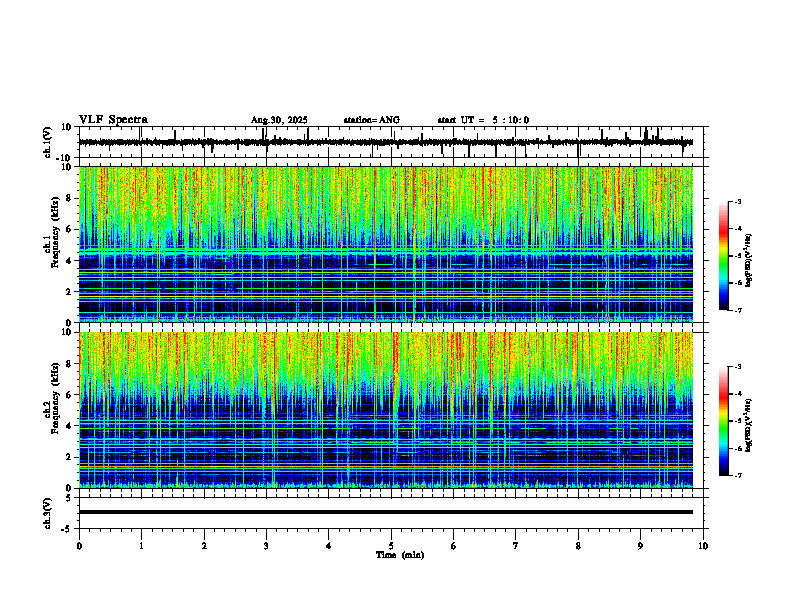
Task: Click the "VLF Spectra" plot title
Action: tap(113, 120)
